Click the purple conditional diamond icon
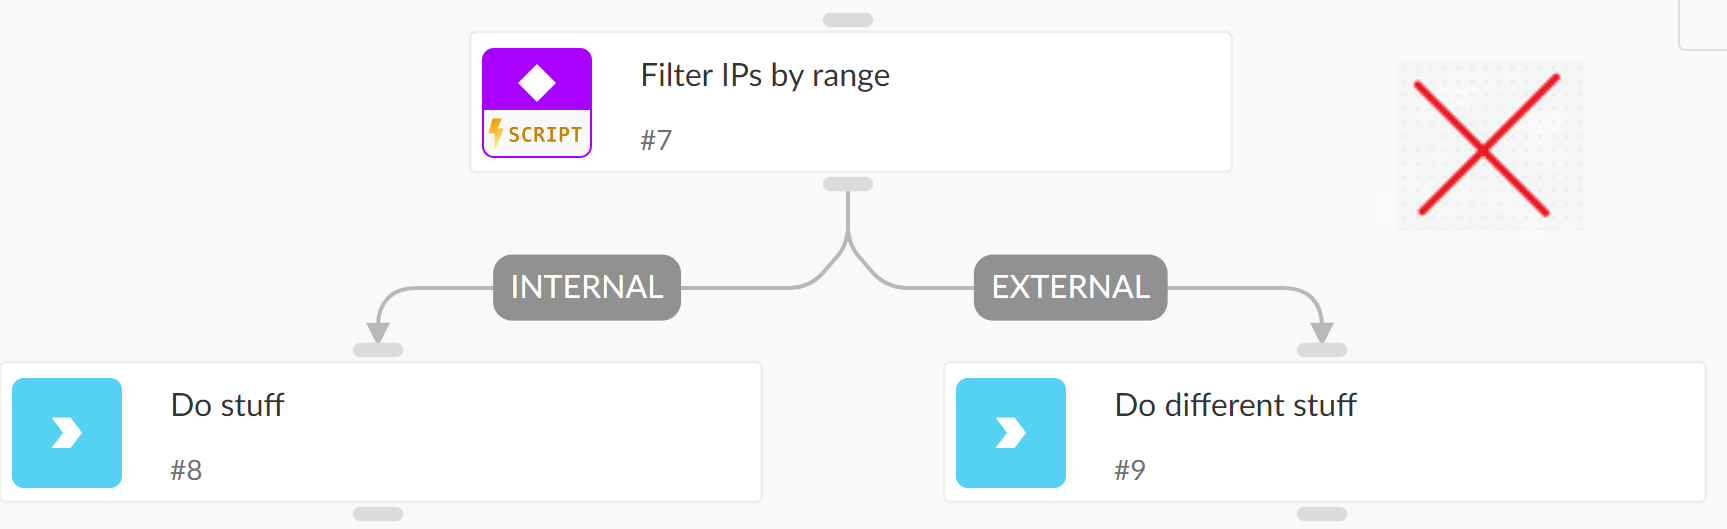Image resolution: width=1727 pixels, height=529 pixels. tap(537, 80)
